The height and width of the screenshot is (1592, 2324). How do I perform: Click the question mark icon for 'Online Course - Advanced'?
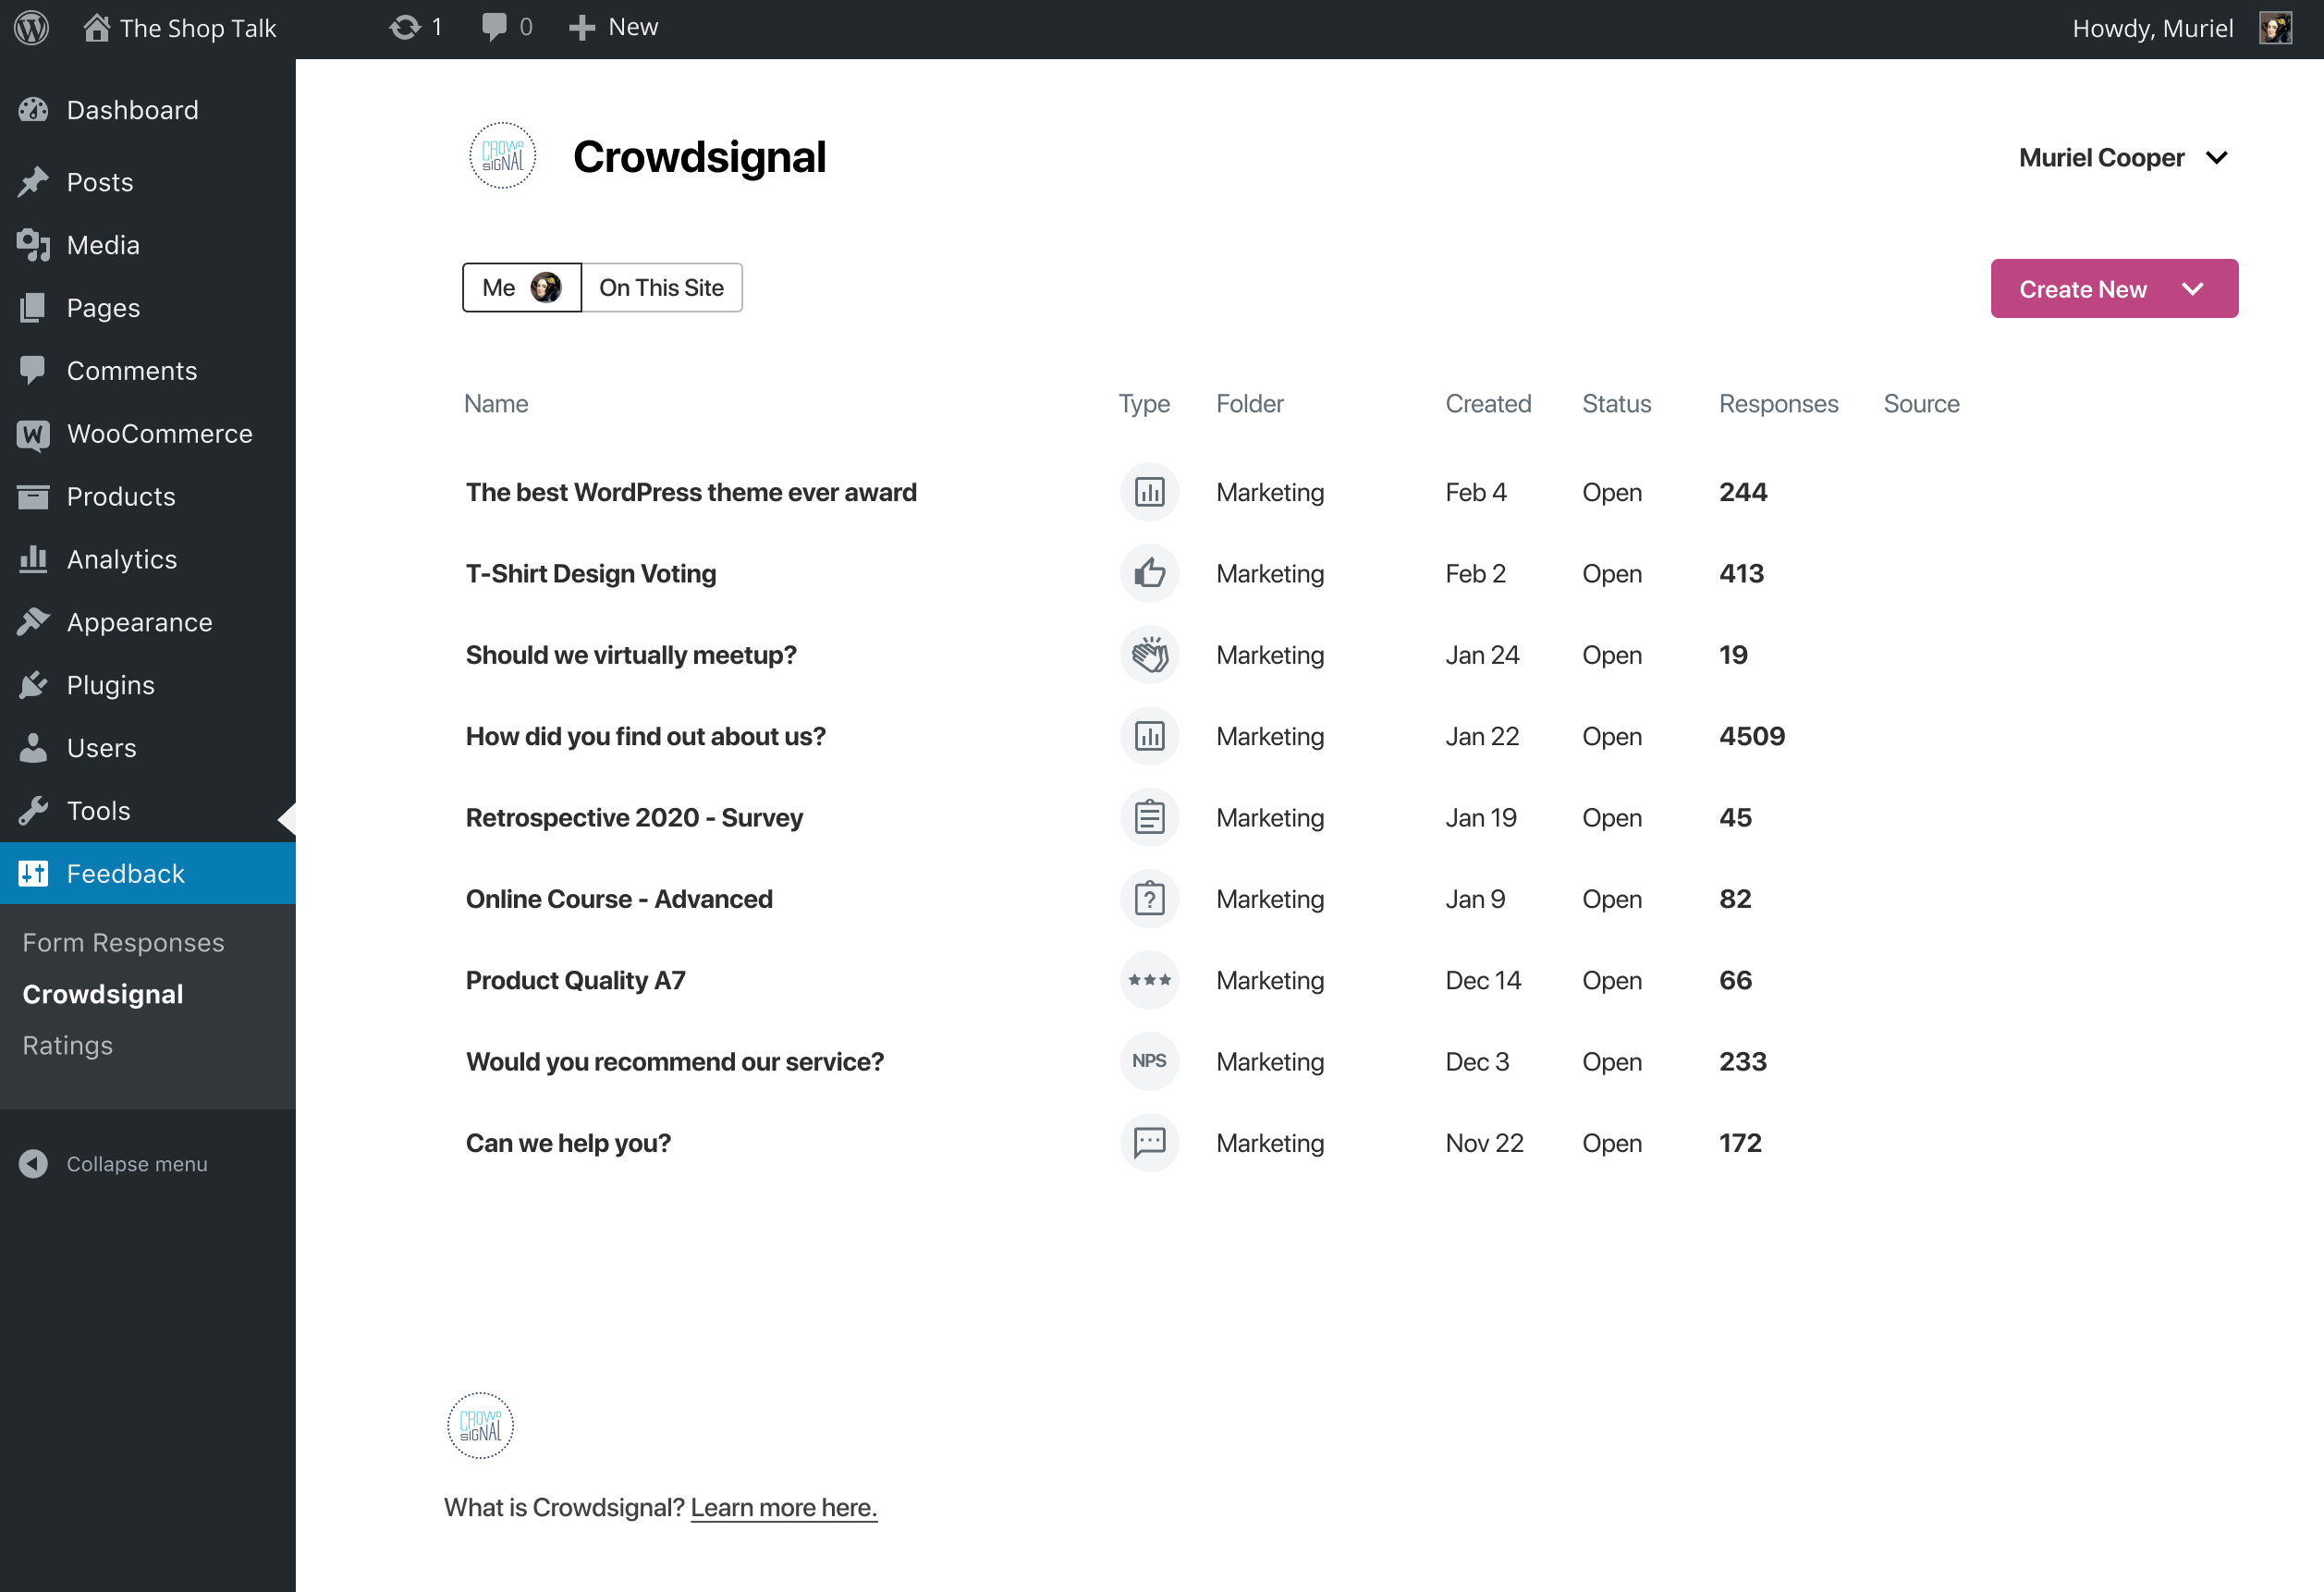[x=1150, y=898]
